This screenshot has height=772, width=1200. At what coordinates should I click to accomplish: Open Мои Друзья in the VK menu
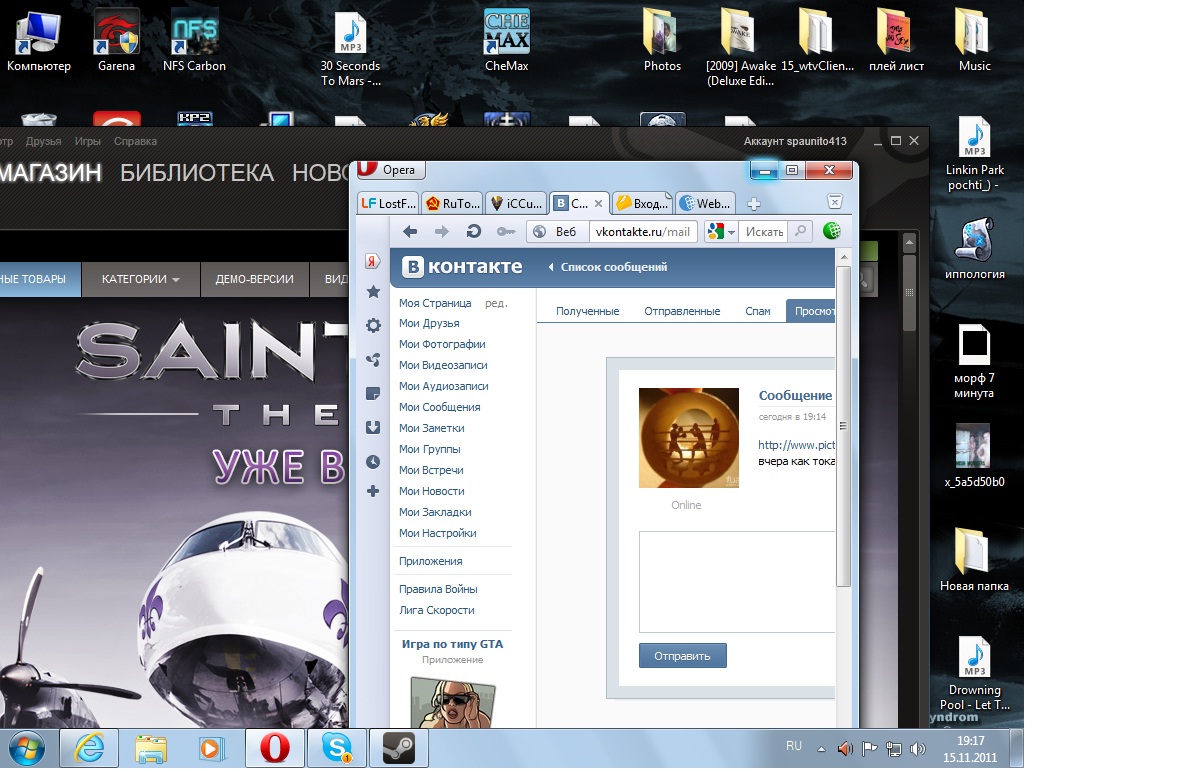[429, 323]
